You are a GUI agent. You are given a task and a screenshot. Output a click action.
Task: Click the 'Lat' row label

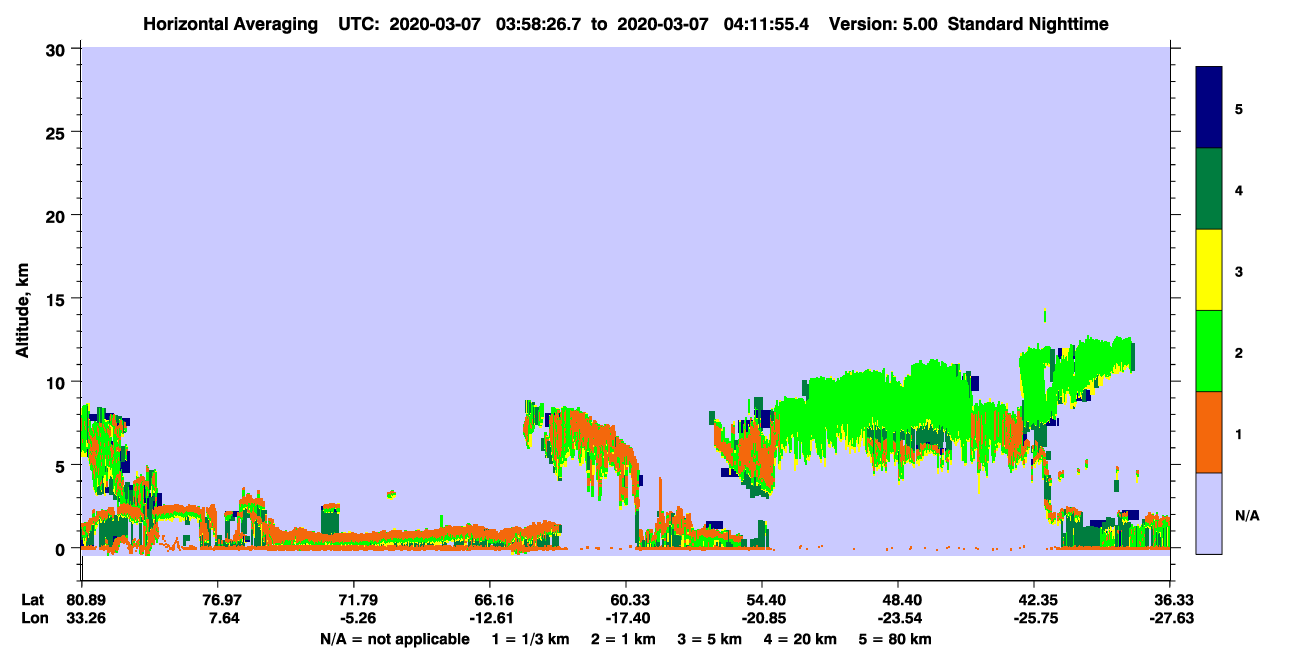[x=32, y=600]
